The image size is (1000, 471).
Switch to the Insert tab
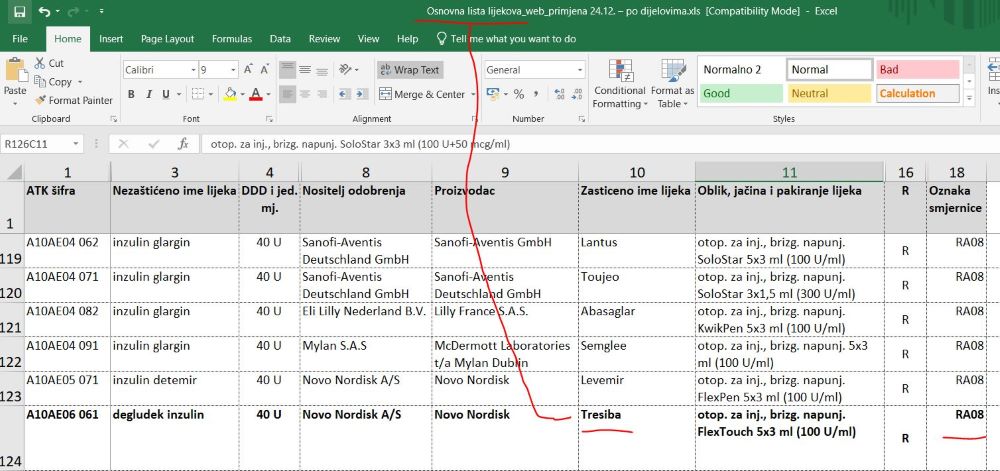click(x=111, y=39)
